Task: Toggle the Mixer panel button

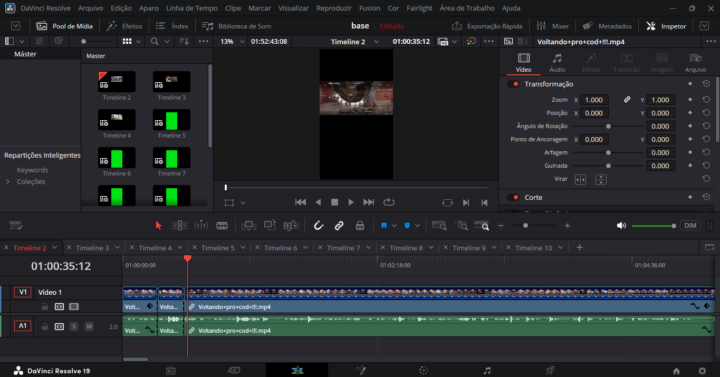Action: (552, 26)
